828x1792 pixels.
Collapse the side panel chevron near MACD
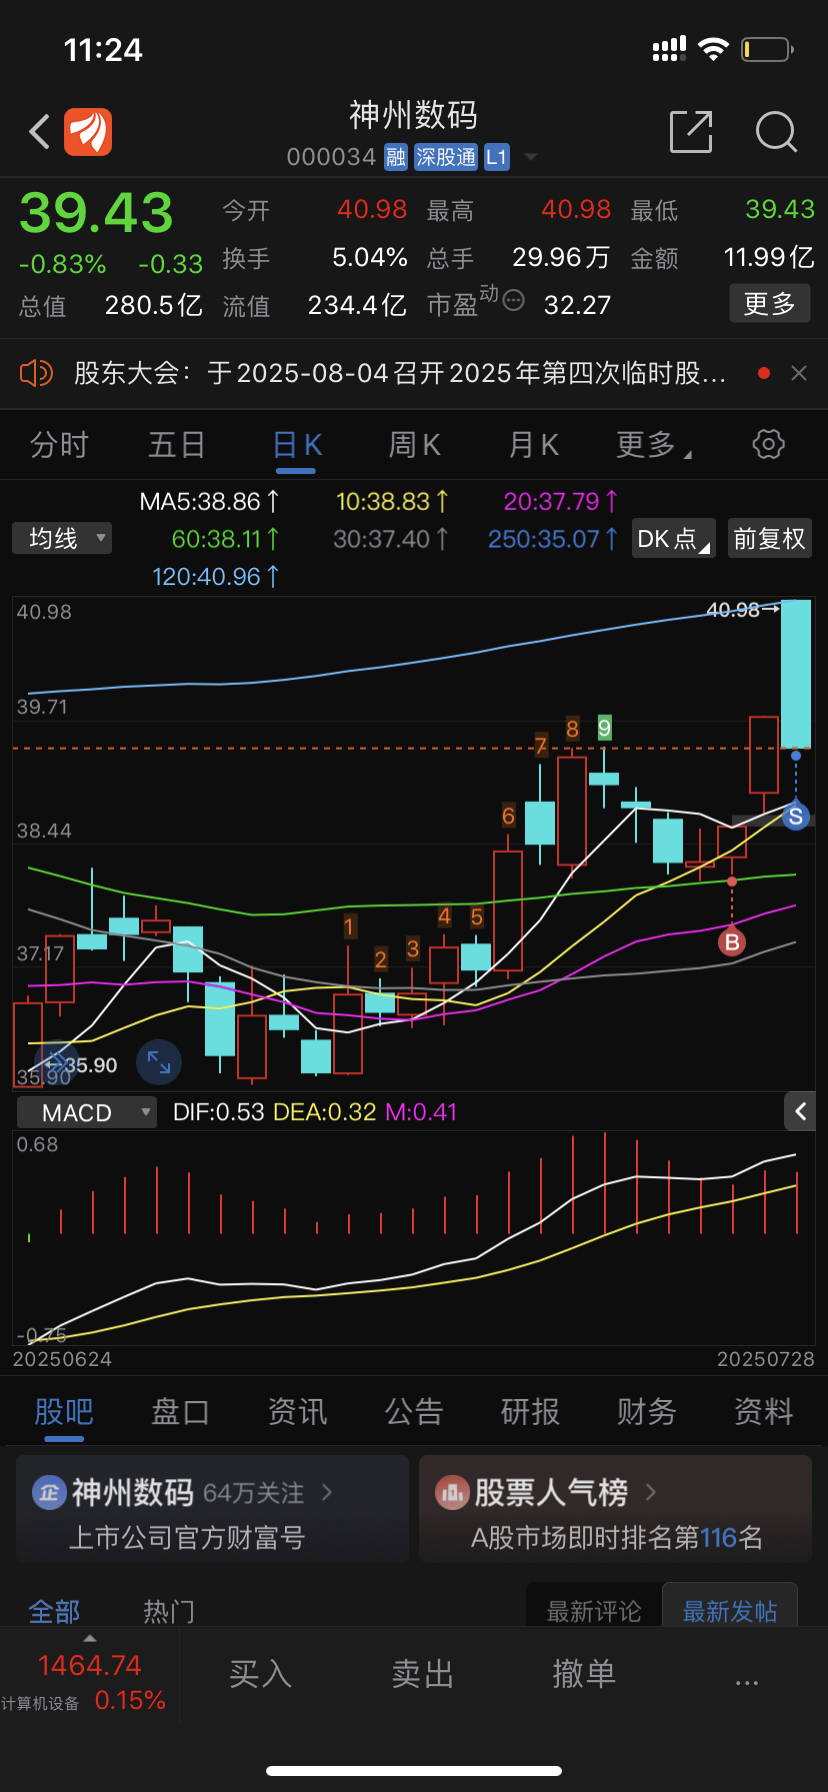[x=801, y=1111]
